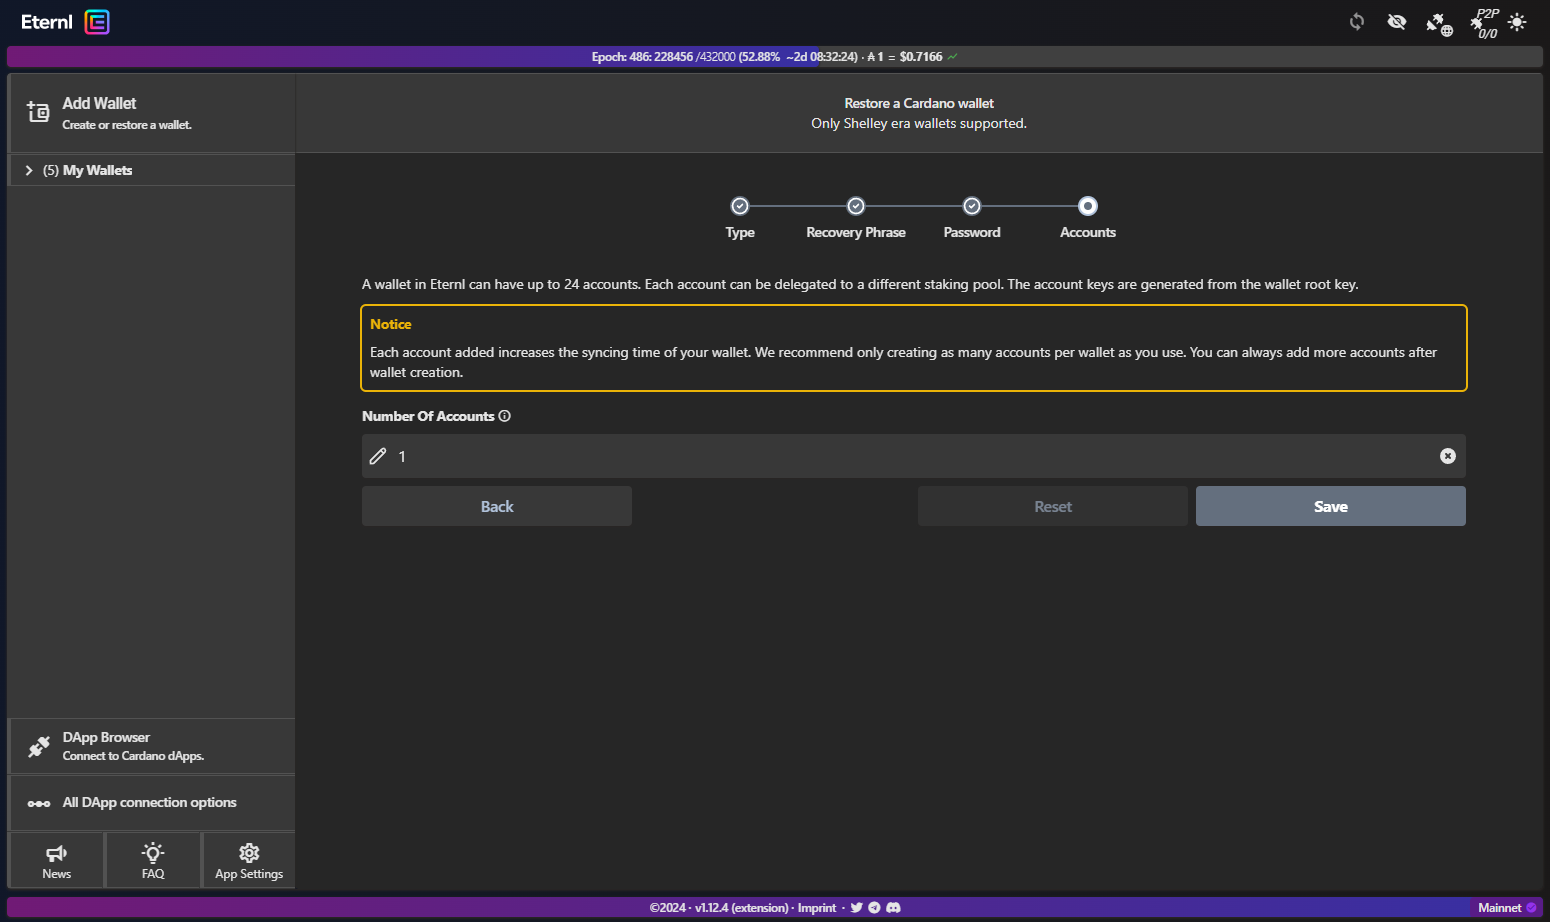Click the Add Wallet icon
This screenshot has width=1550, height=922.
coord(38,112)
